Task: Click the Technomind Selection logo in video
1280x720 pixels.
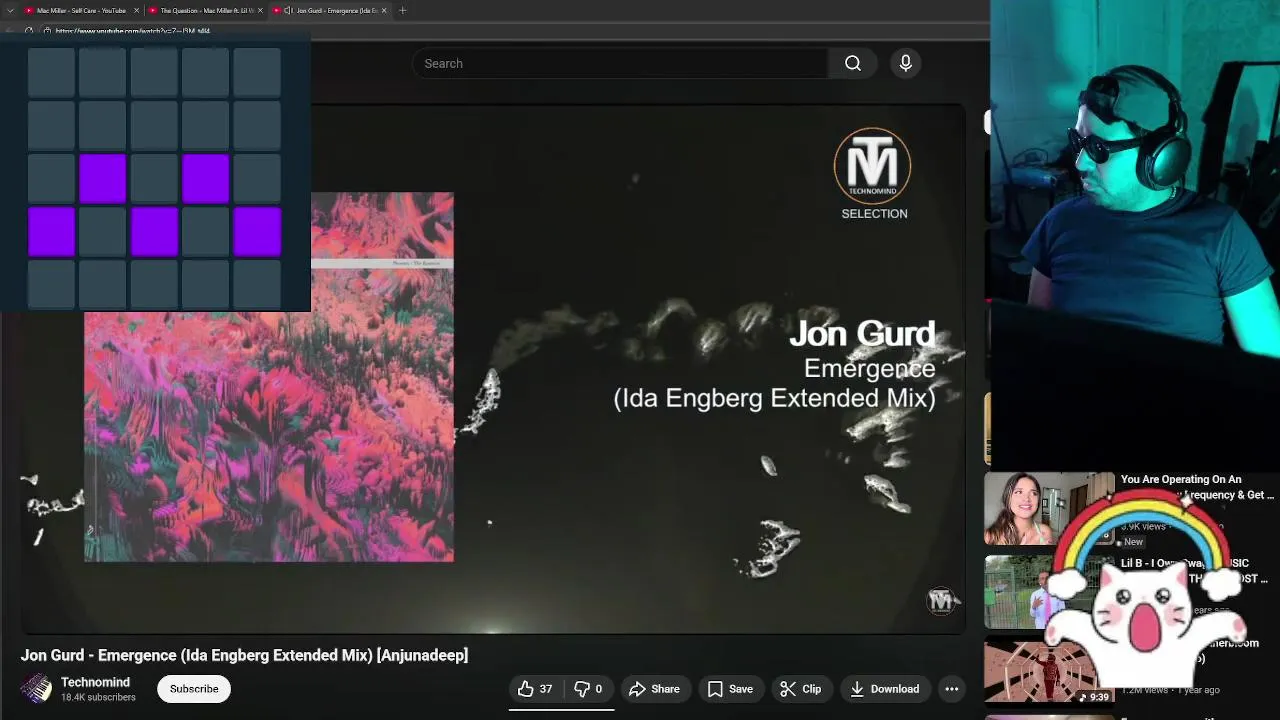Action: click(873, 174)
